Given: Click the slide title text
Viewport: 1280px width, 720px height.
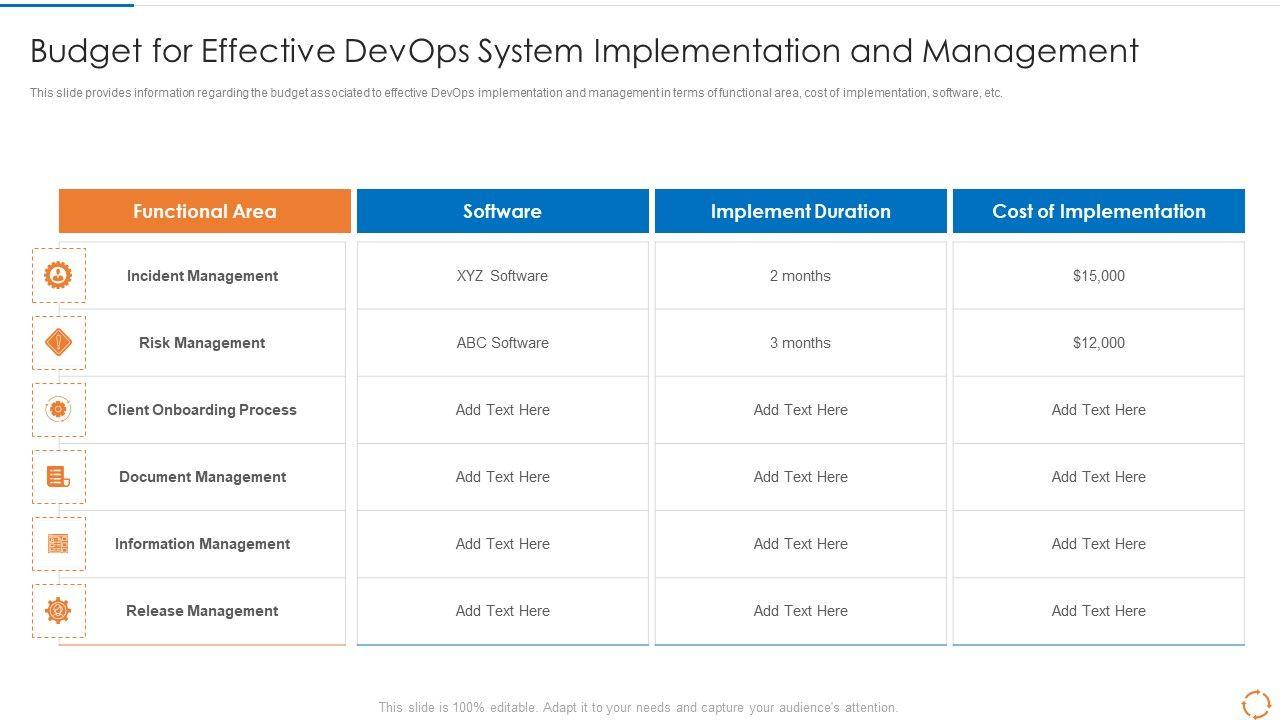Looking at the screenshot, I should point(584,51).
